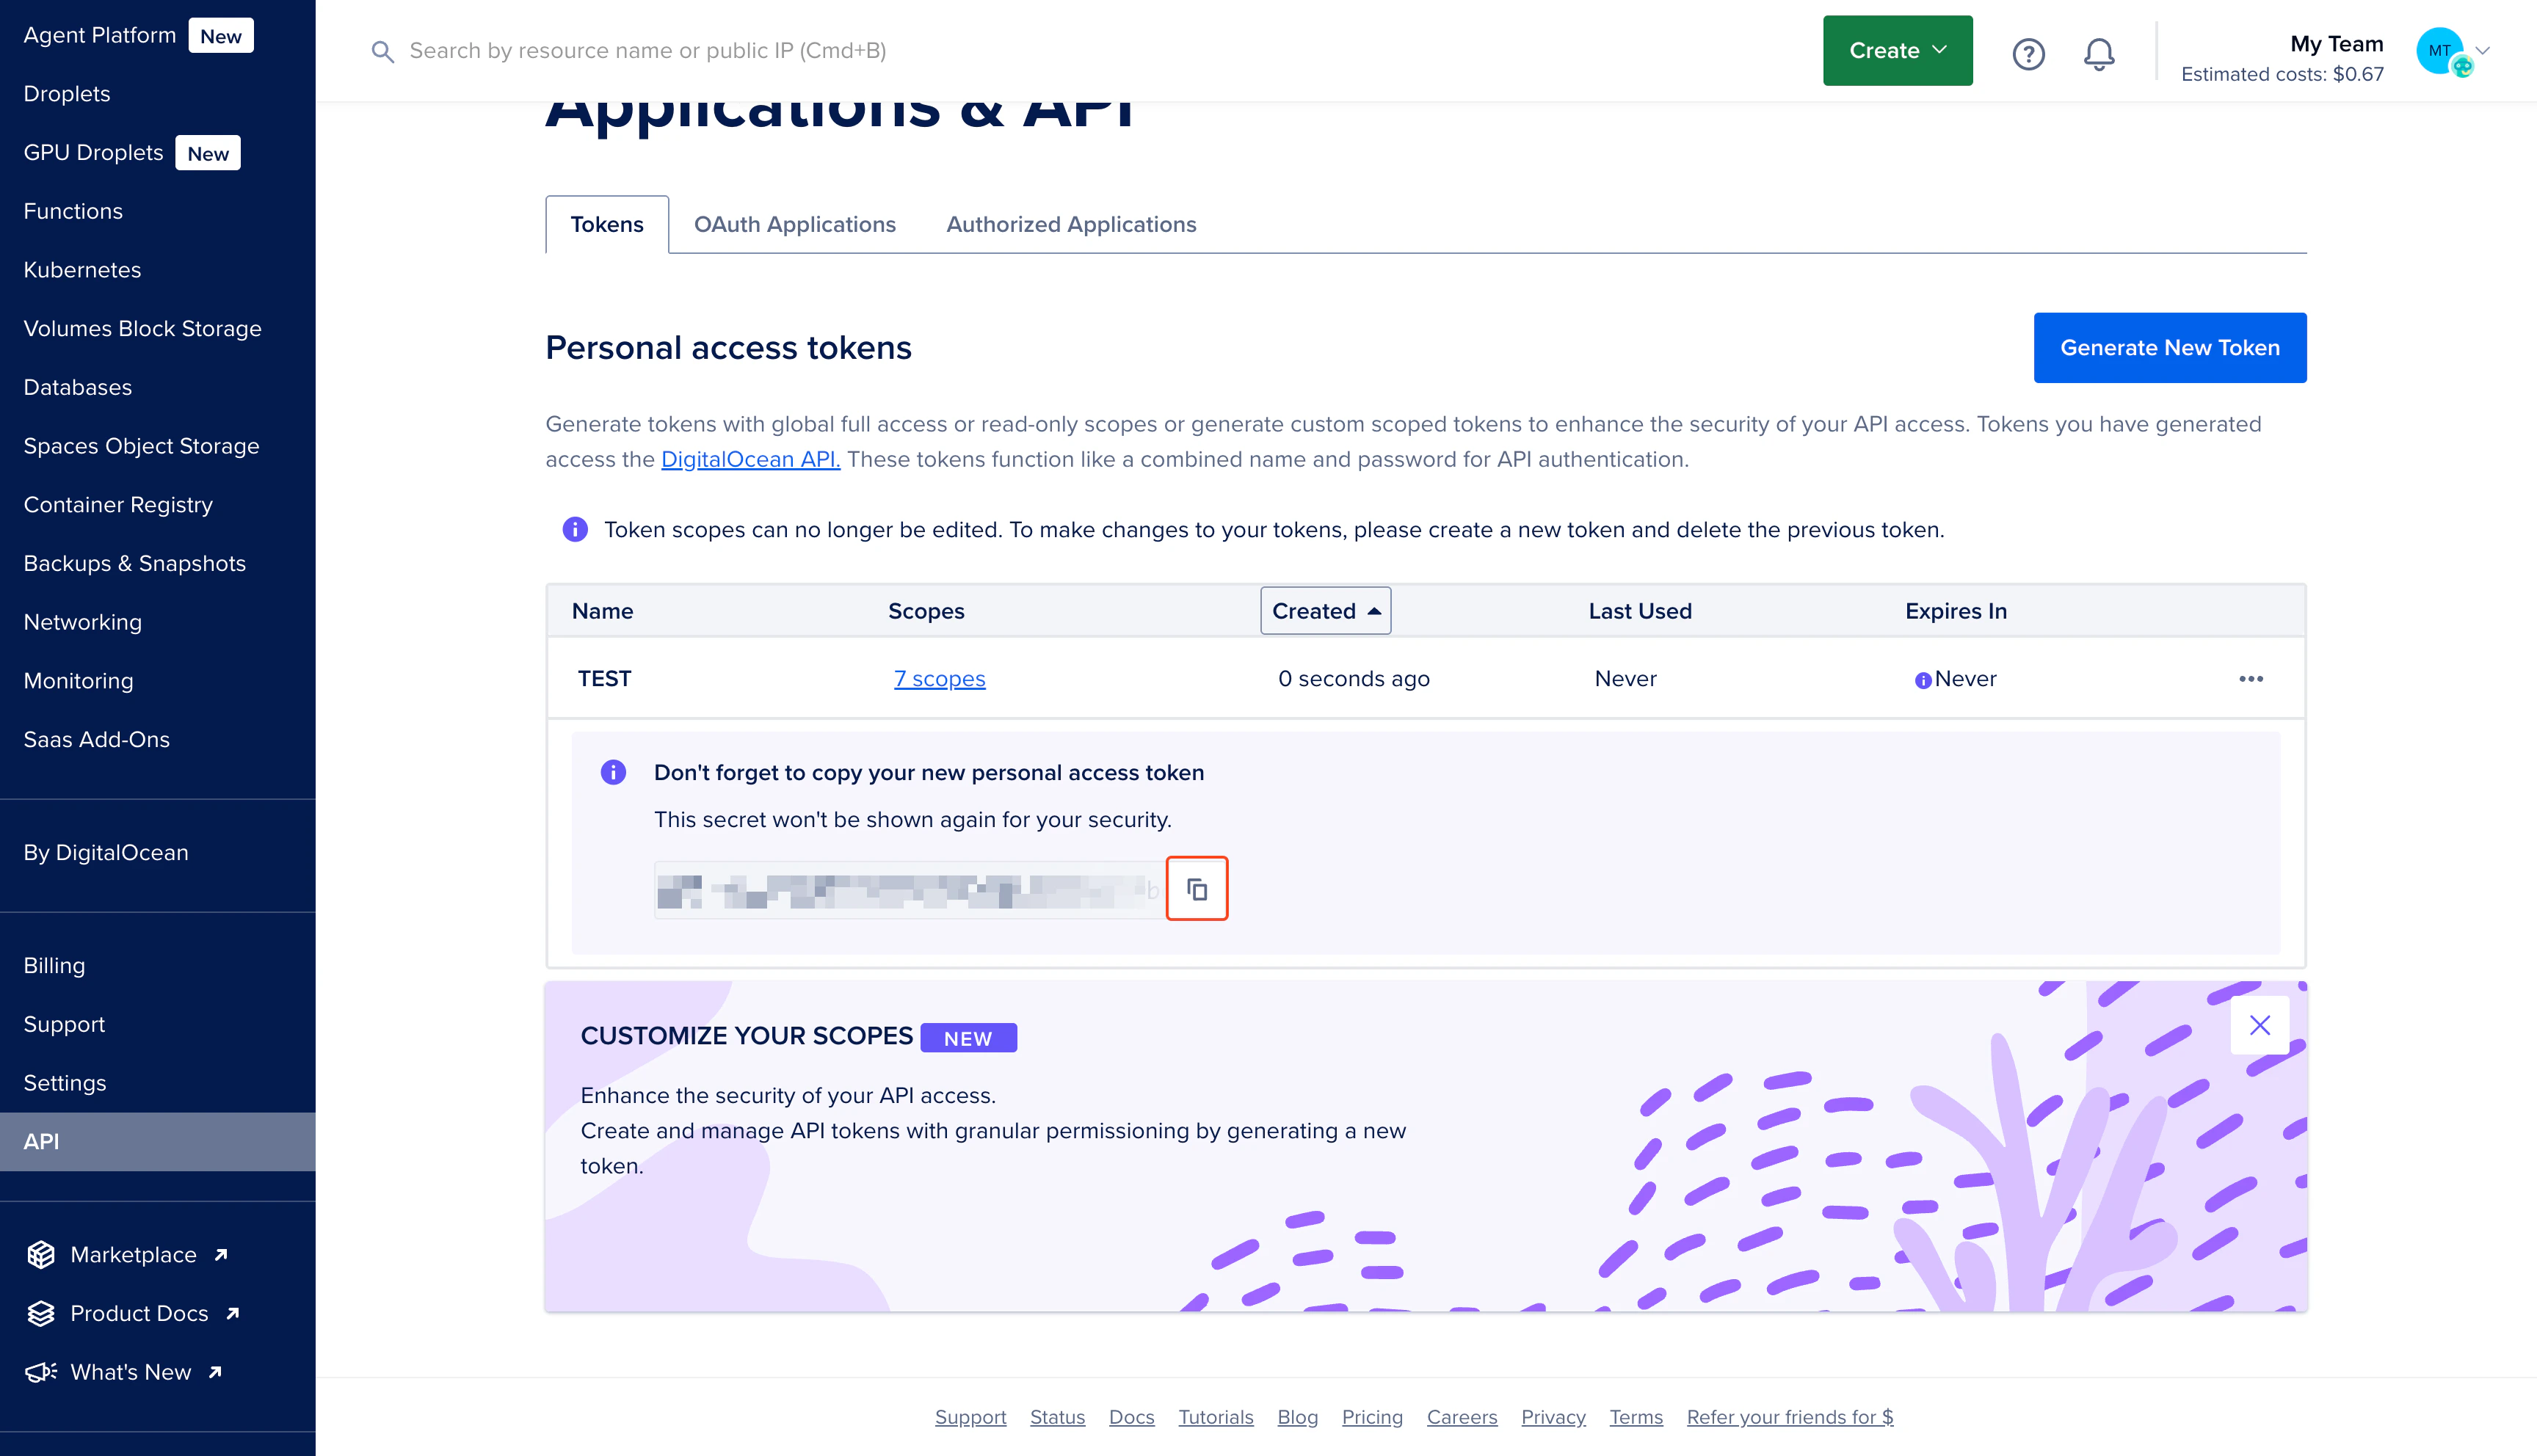This screenshot has width=2537, height=1456.
Task: Click the Blog footer link
Action: click(x=1297, y=1417)
